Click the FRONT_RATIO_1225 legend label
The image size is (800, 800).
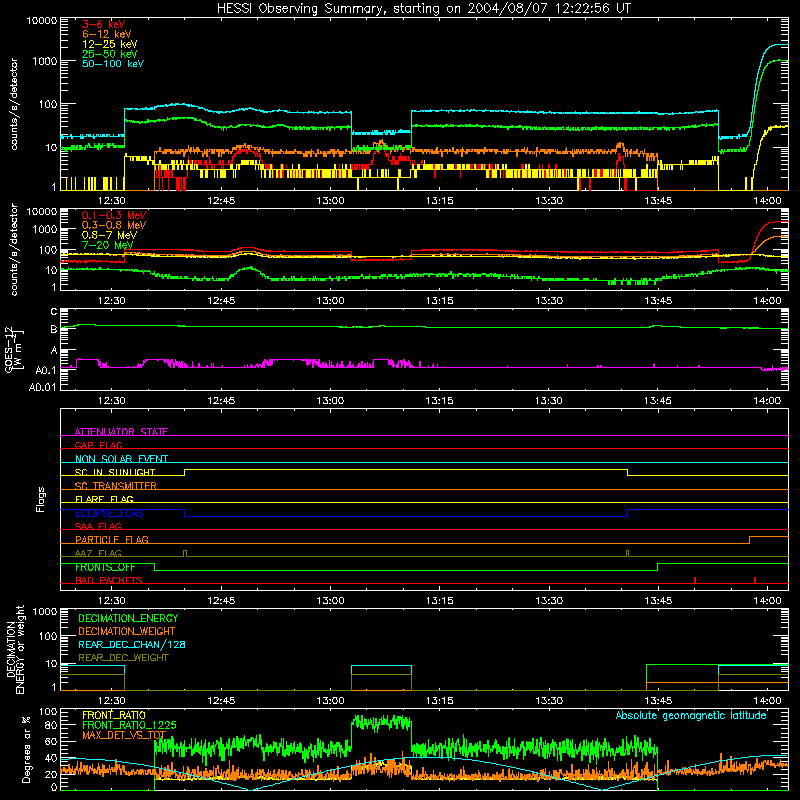pos(129,725)
